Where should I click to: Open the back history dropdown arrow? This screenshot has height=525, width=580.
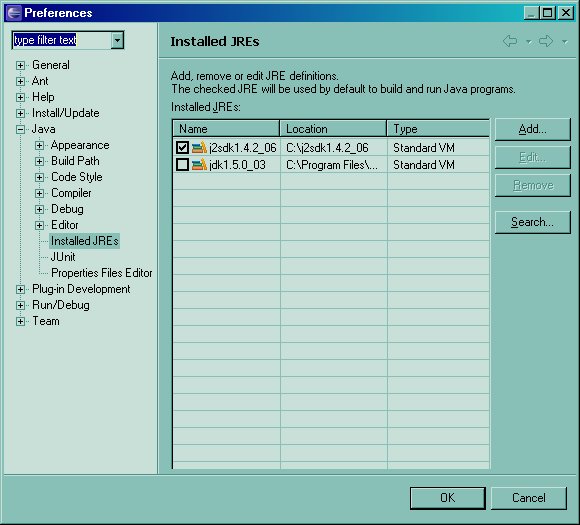529,42
